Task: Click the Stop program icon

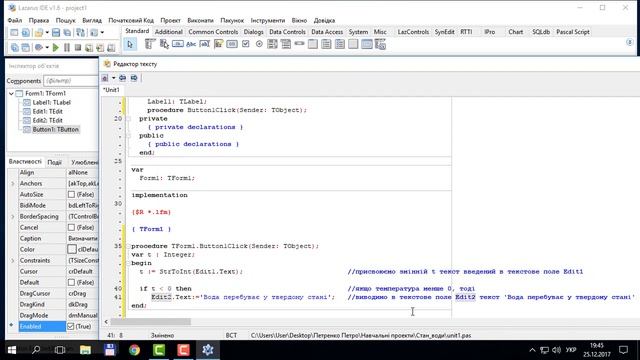Action: 78,48
